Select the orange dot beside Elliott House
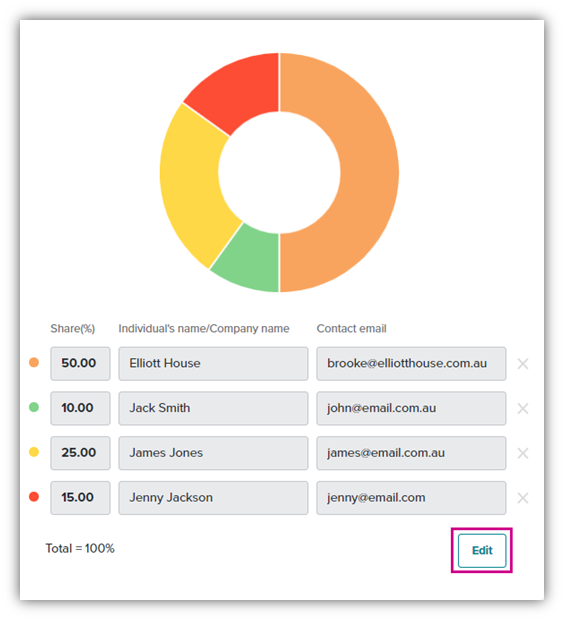This screenshot has height=620, width=564. tap(34, 362)
